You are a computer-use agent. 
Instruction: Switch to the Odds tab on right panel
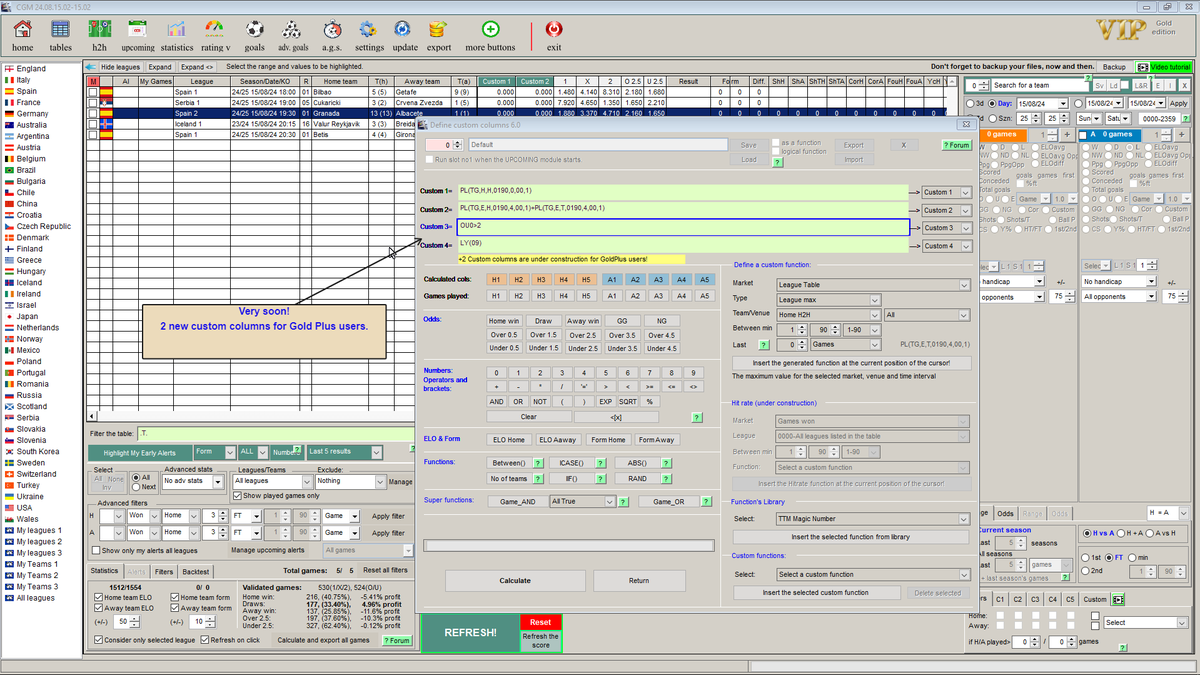[1006, 513]
